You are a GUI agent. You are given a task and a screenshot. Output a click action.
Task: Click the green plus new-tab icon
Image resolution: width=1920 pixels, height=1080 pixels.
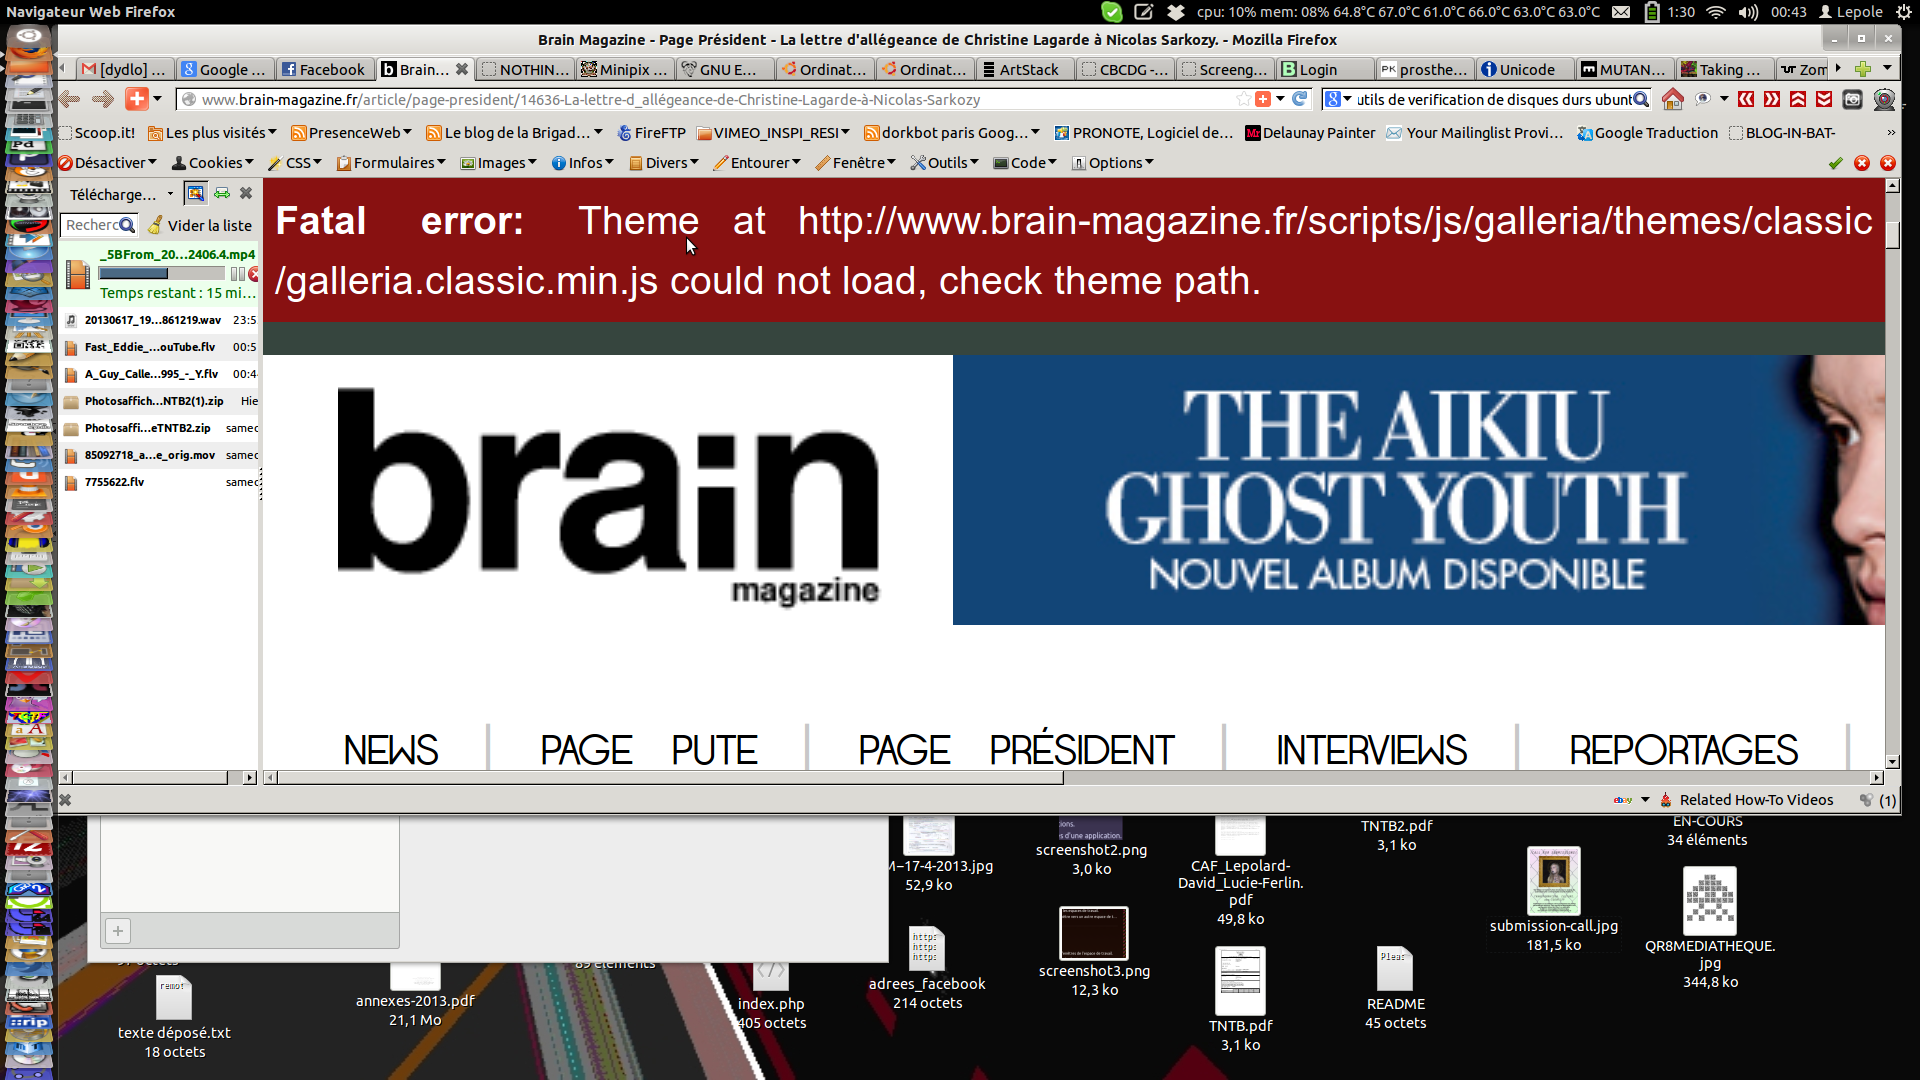point(1862,69)
